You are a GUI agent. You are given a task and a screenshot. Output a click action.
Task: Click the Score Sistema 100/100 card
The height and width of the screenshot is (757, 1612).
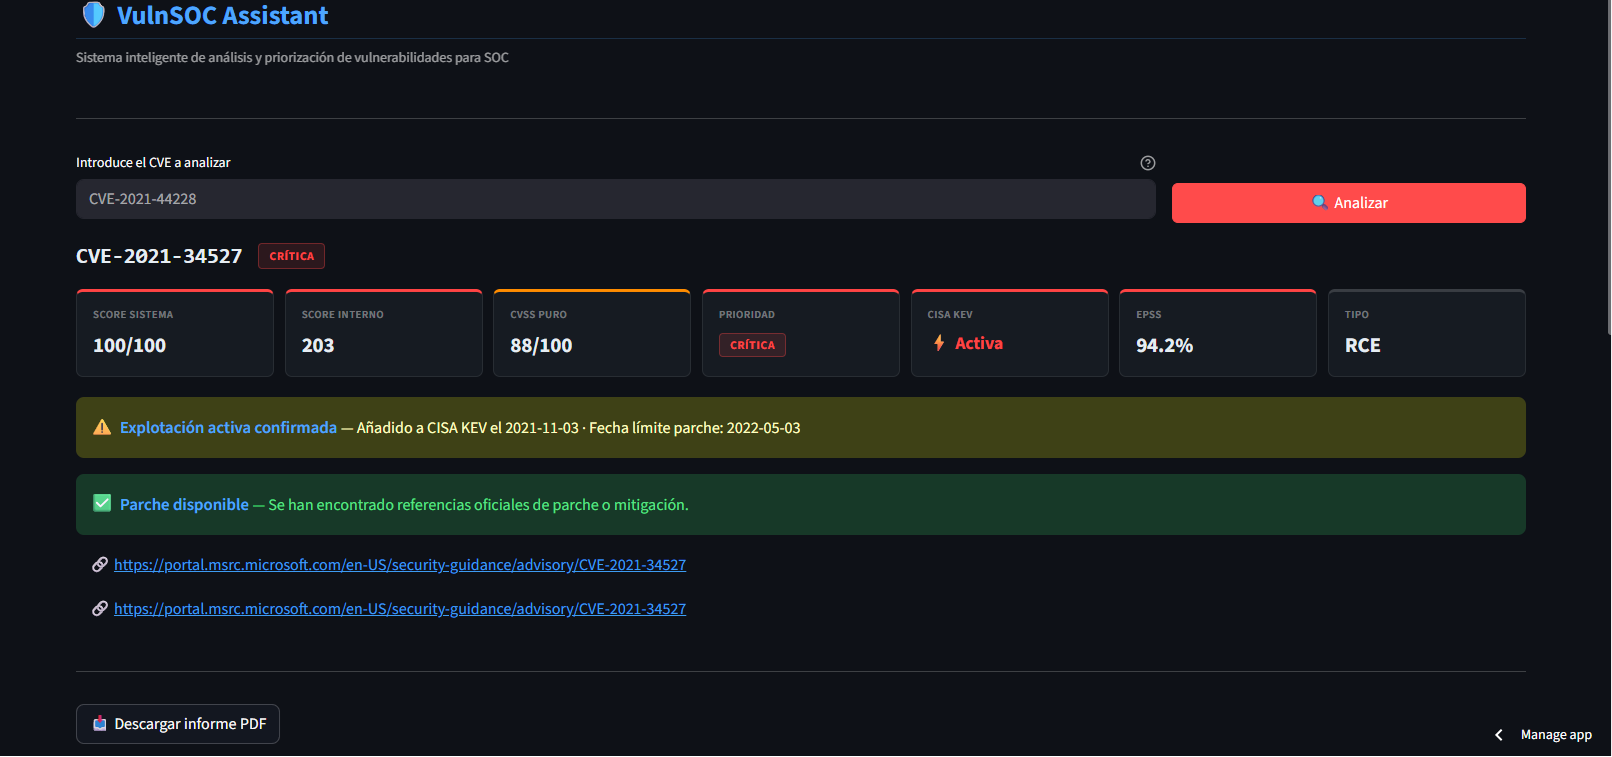click(175, 333)
